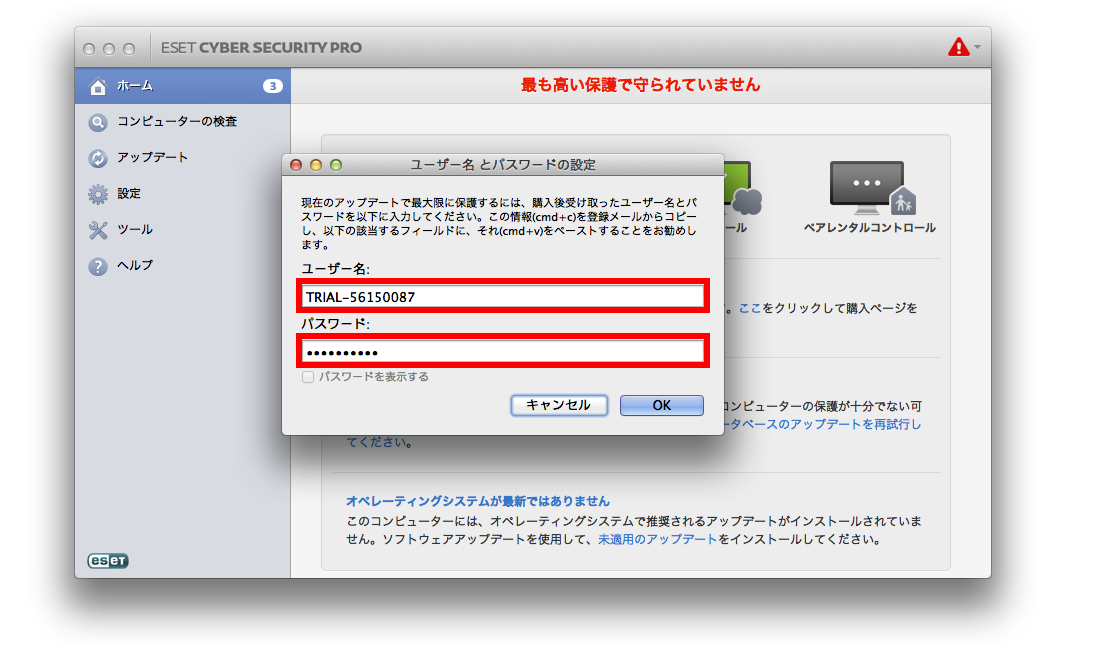The height and width of the screenshot is (645, 1105).
Task: Select アップデート in the sidebar
Action: pyautogui.click(x=183, y=158)
